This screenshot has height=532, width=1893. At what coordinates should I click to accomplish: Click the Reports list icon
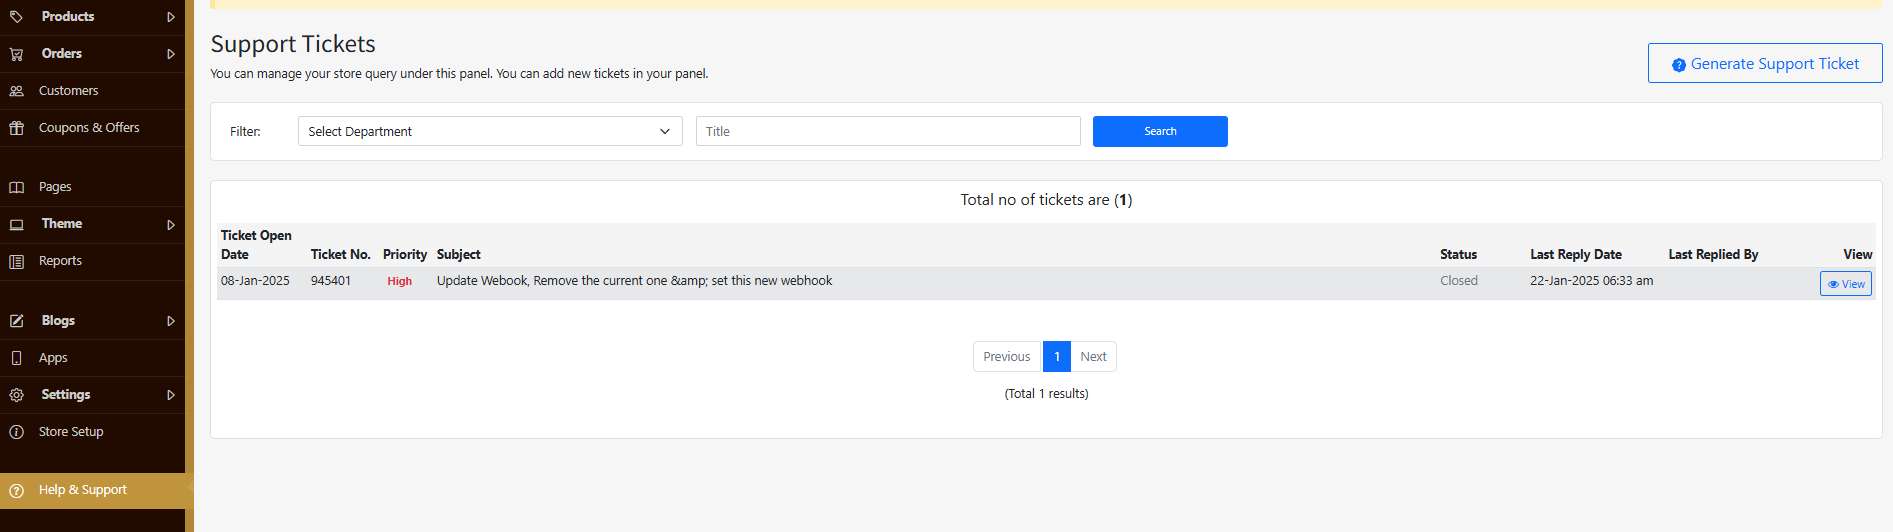(x=16, y=261)
